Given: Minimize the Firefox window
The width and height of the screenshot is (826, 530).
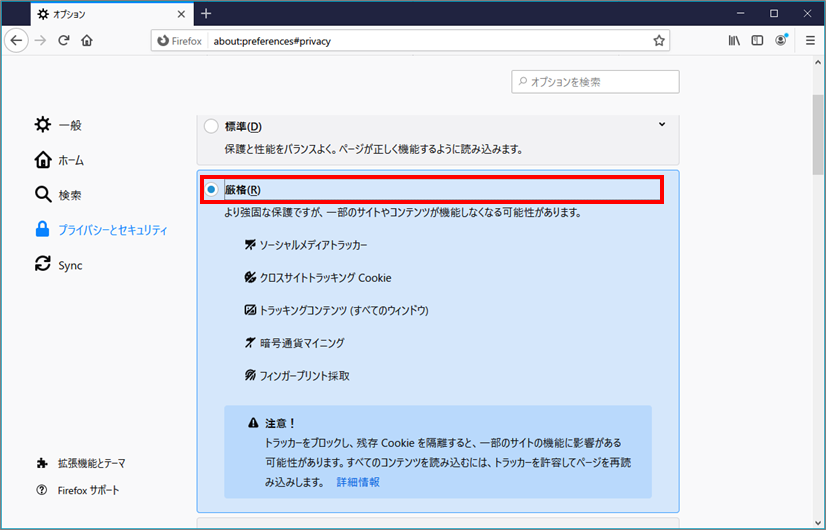Looking at the screenshot, I should [x=741, y=14].
